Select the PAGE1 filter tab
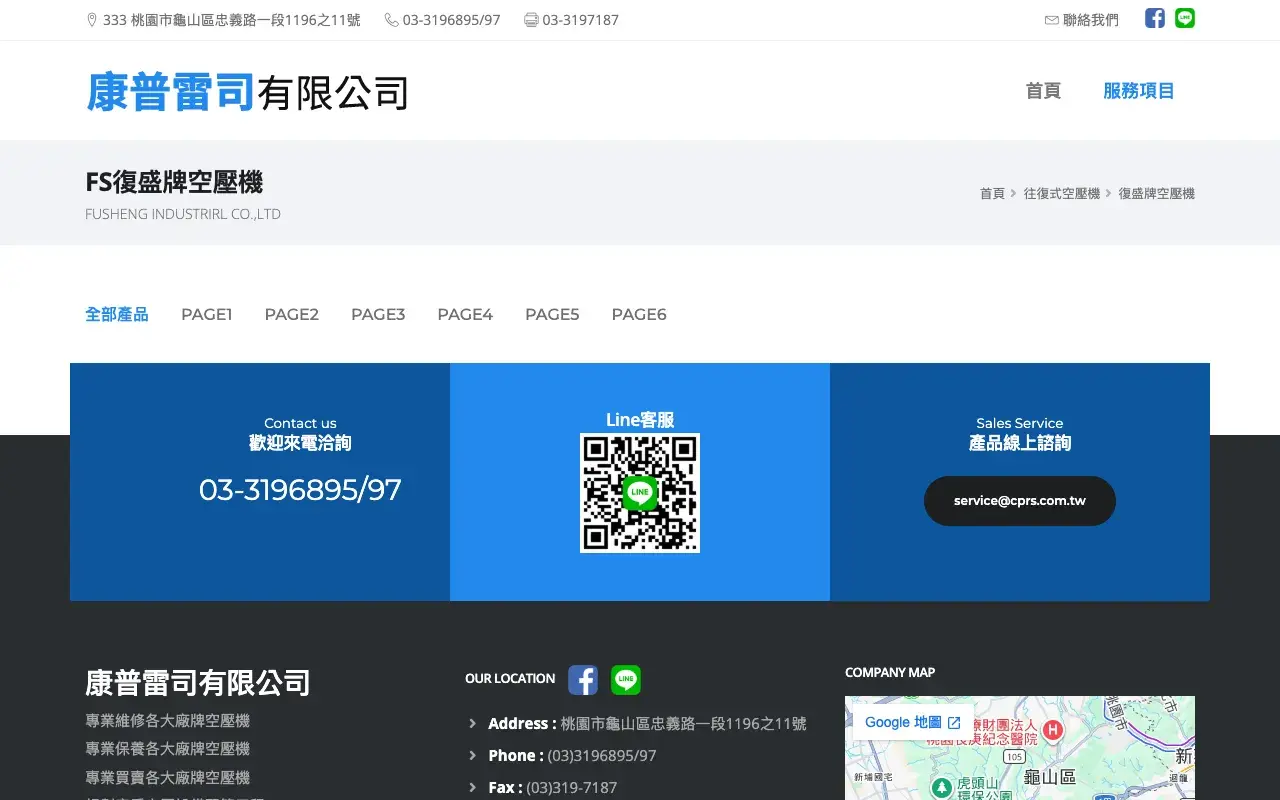This screenshot has width=1280, height=800. [206, 314]
